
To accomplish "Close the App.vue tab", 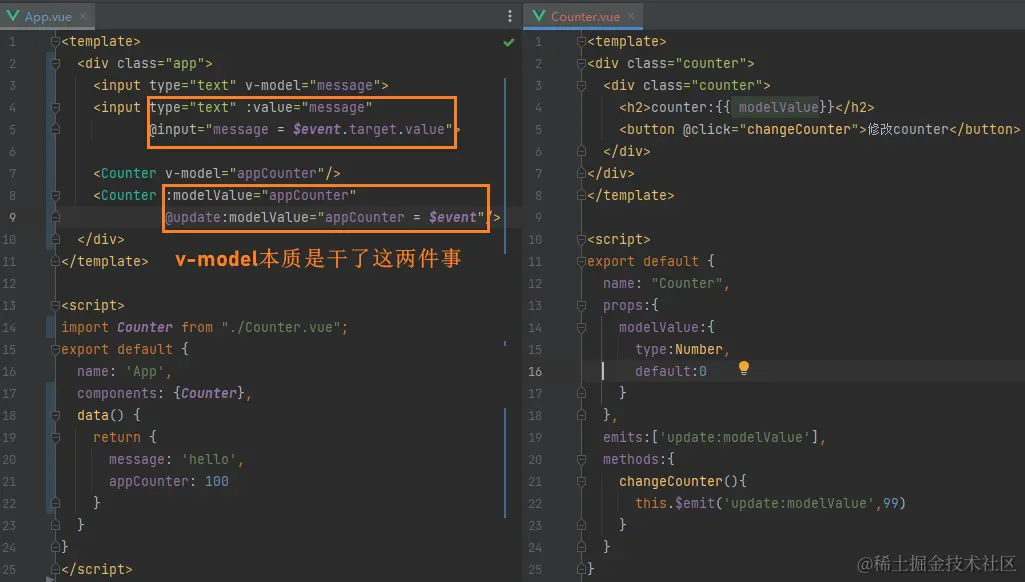I will [83, 16].
